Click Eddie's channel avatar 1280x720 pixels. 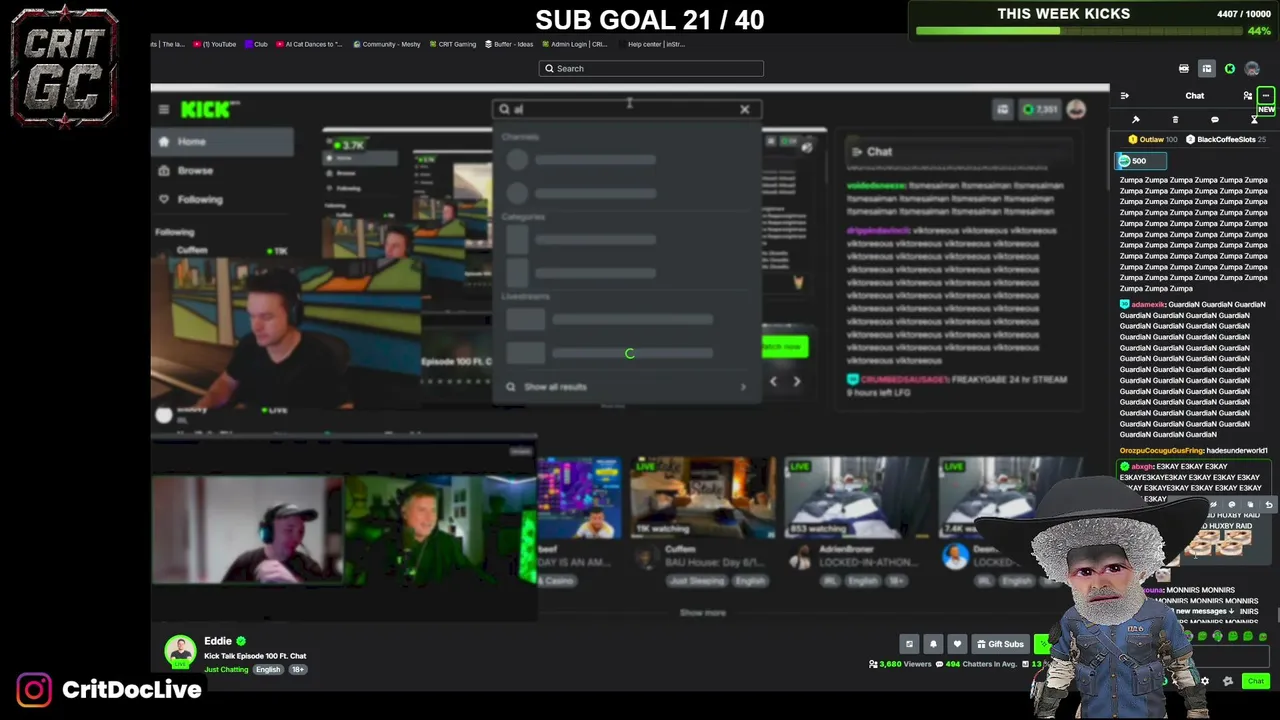181,652
